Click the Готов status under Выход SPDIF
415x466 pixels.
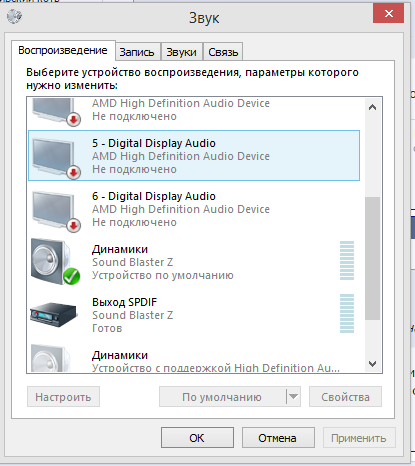[x=107, y=328]
